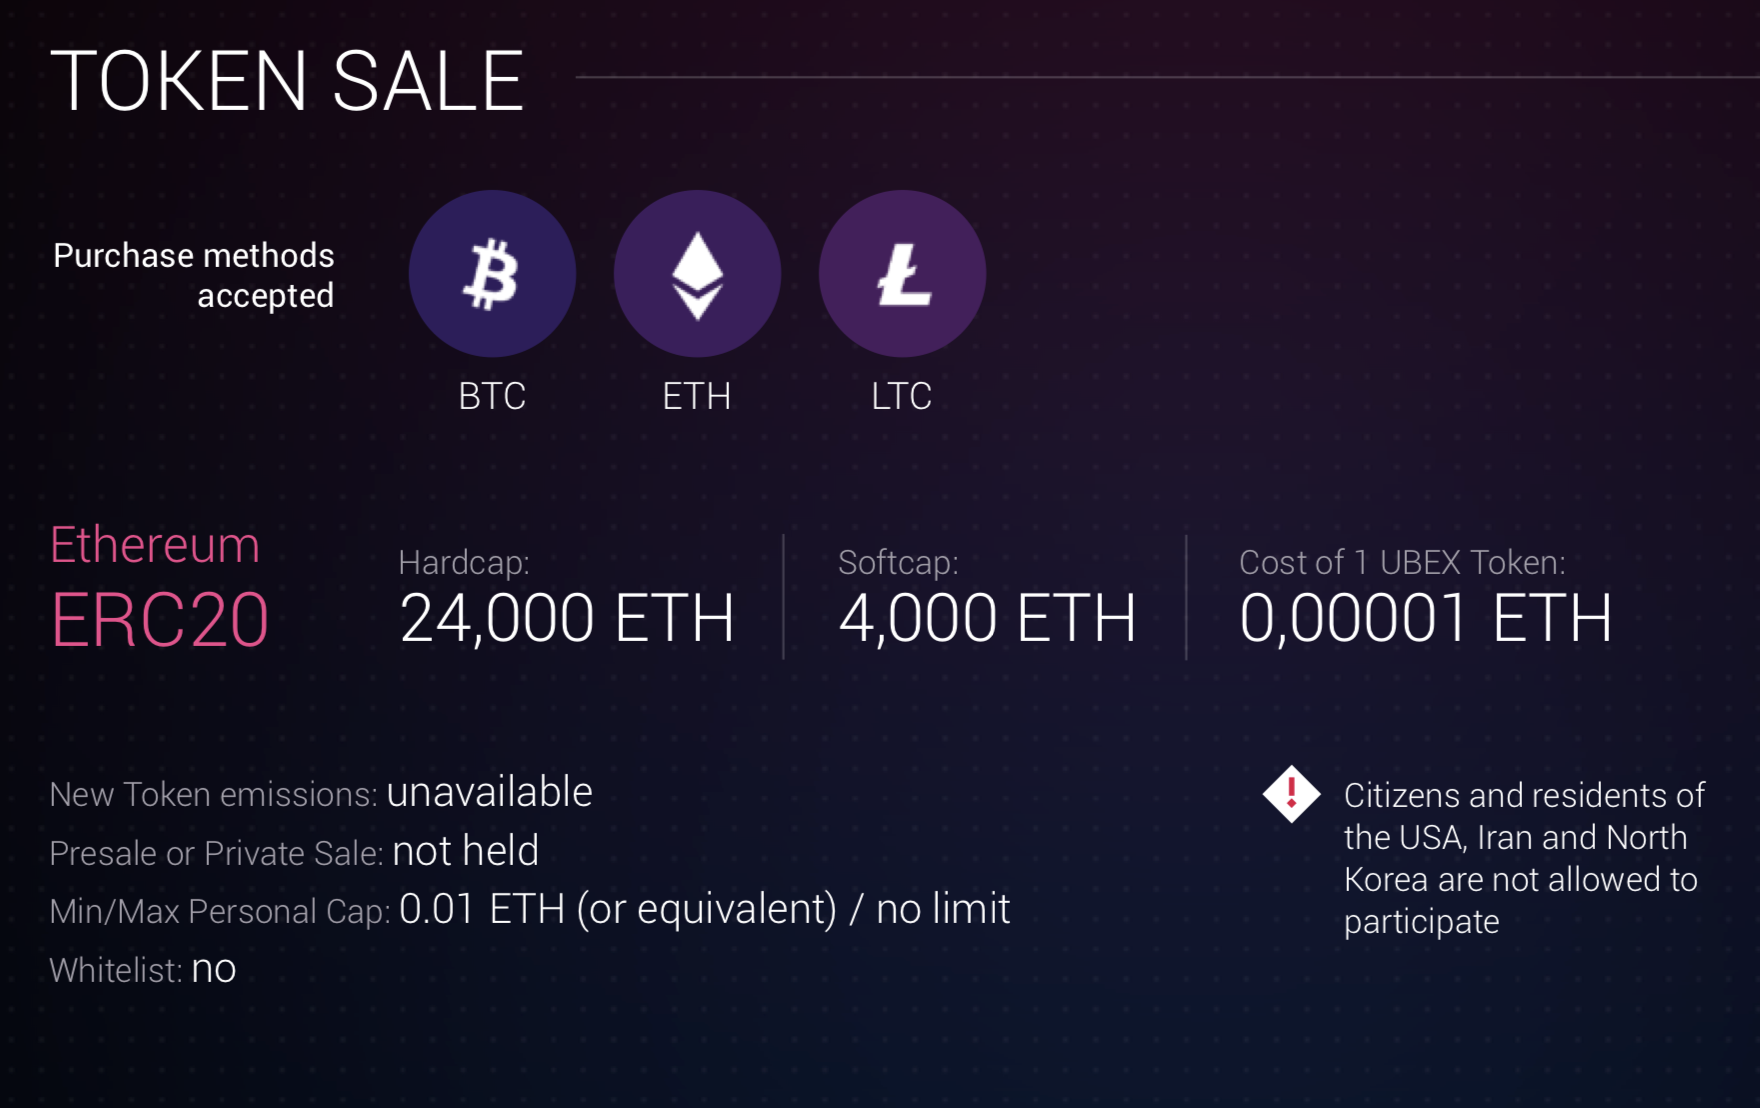Click the Bitcoin BTC circle icon

pos(492,274)
